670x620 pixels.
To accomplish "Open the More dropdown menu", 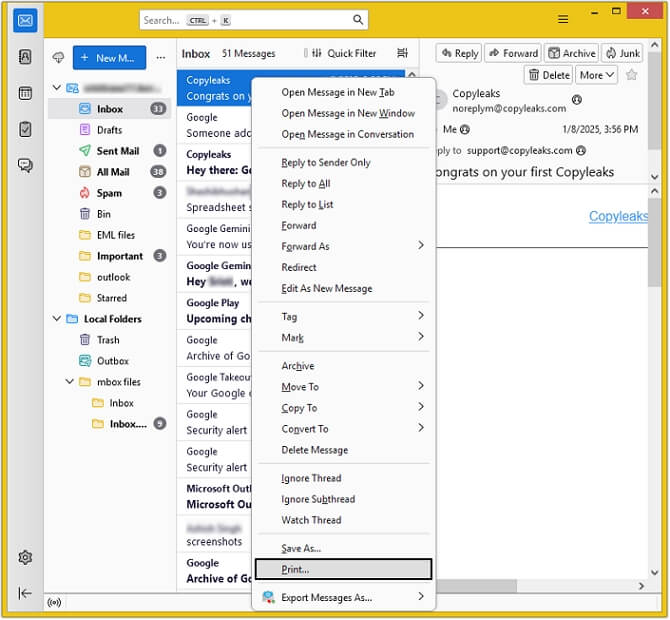I will (597, 75).
